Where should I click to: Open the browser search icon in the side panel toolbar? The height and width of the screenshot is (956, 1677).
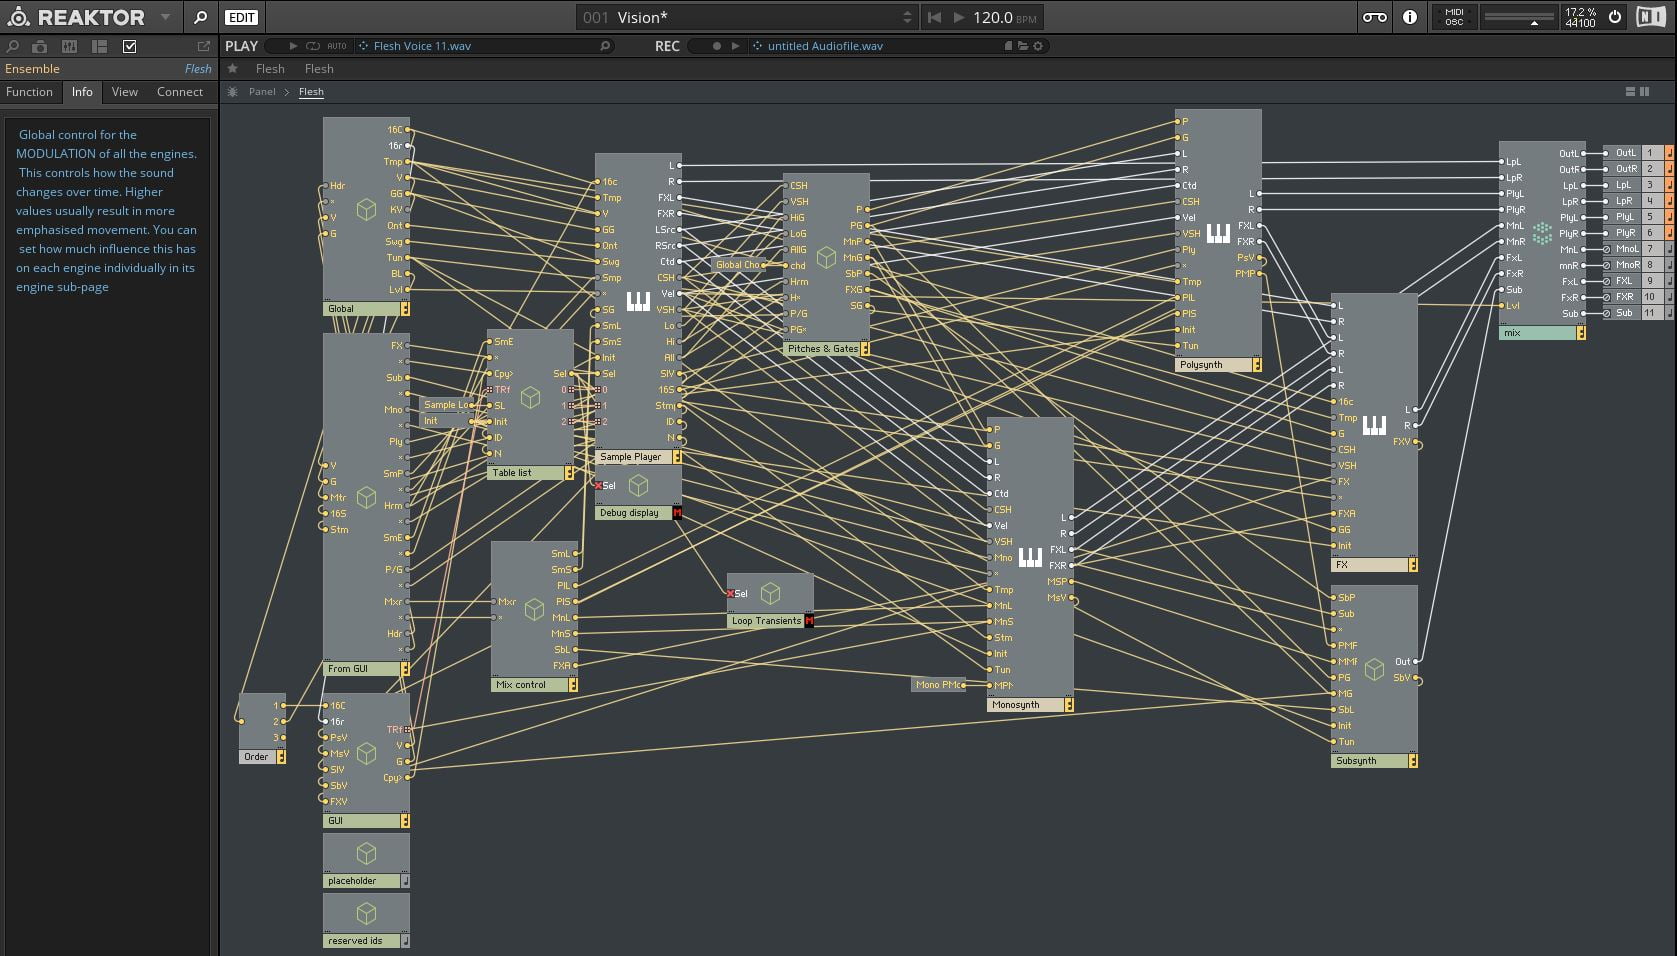click(x=13, y=46)
